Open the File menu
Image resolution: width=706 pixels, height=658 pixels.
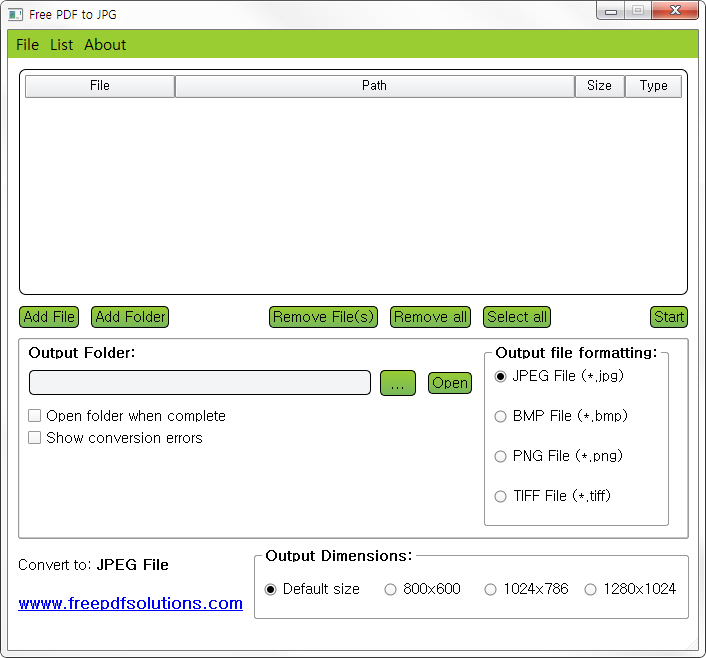[x=27, y=45]
